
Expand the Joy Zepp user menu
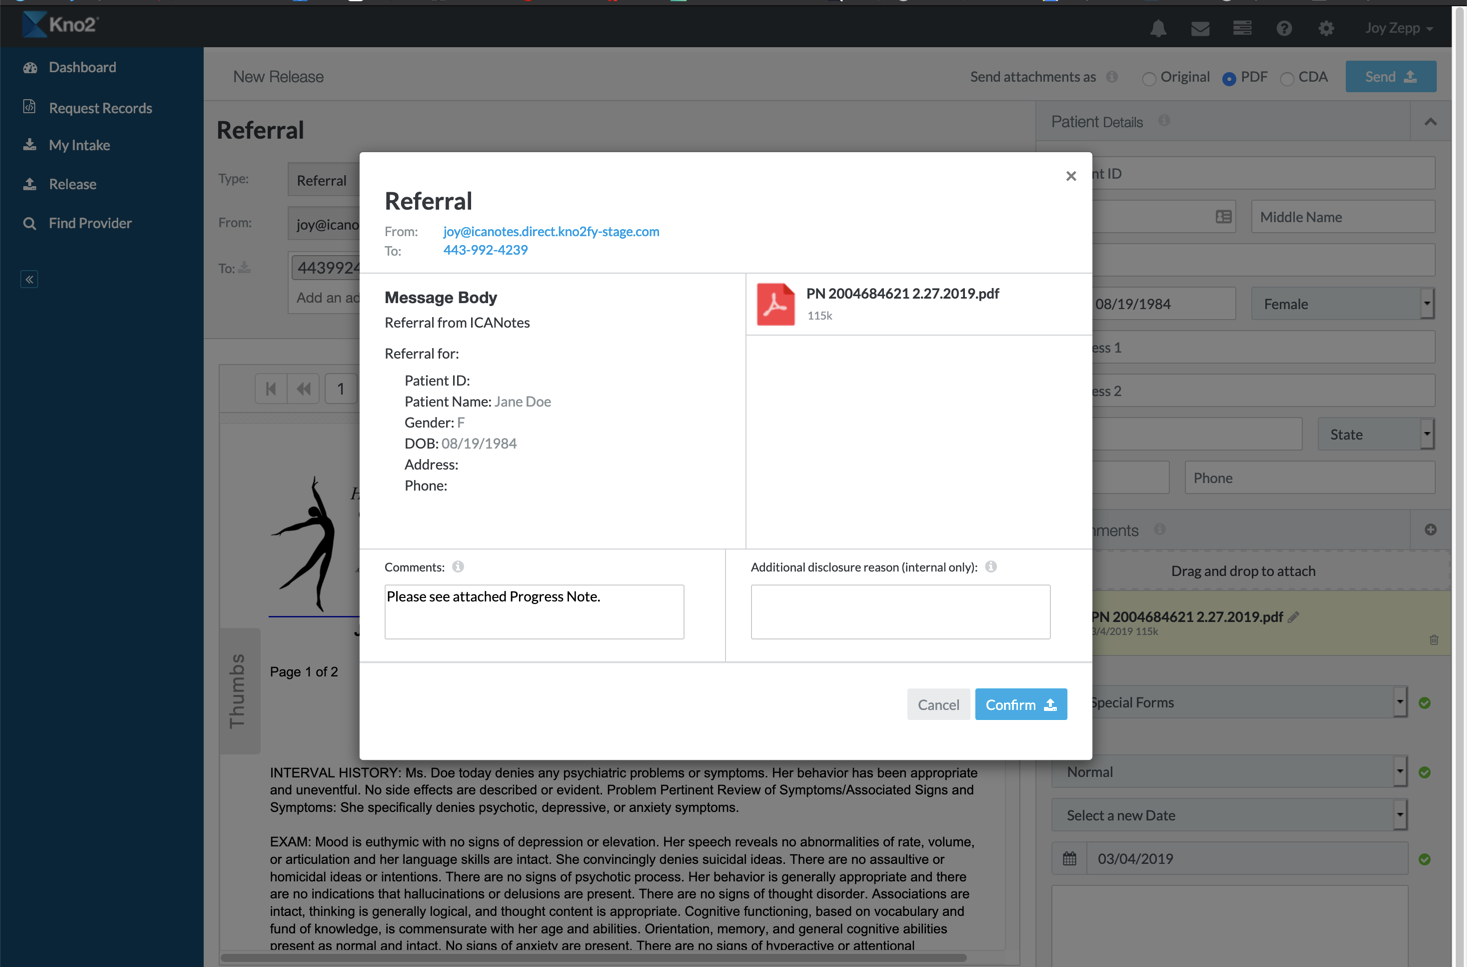click(x=1398, y=28)
